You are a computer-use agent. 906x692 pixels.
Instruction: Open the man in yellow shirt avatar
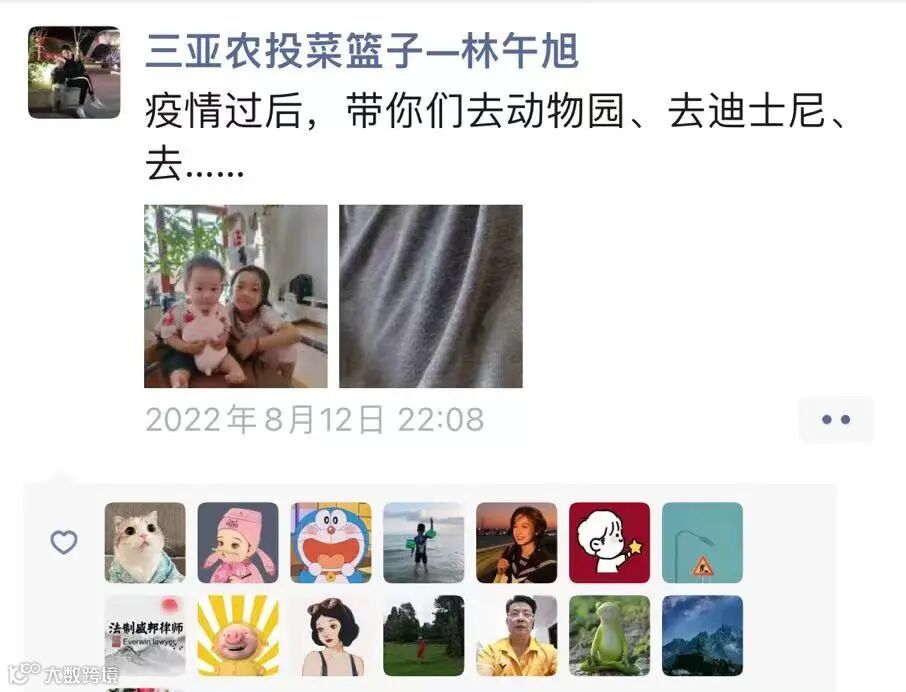click(x=517, y=635)
